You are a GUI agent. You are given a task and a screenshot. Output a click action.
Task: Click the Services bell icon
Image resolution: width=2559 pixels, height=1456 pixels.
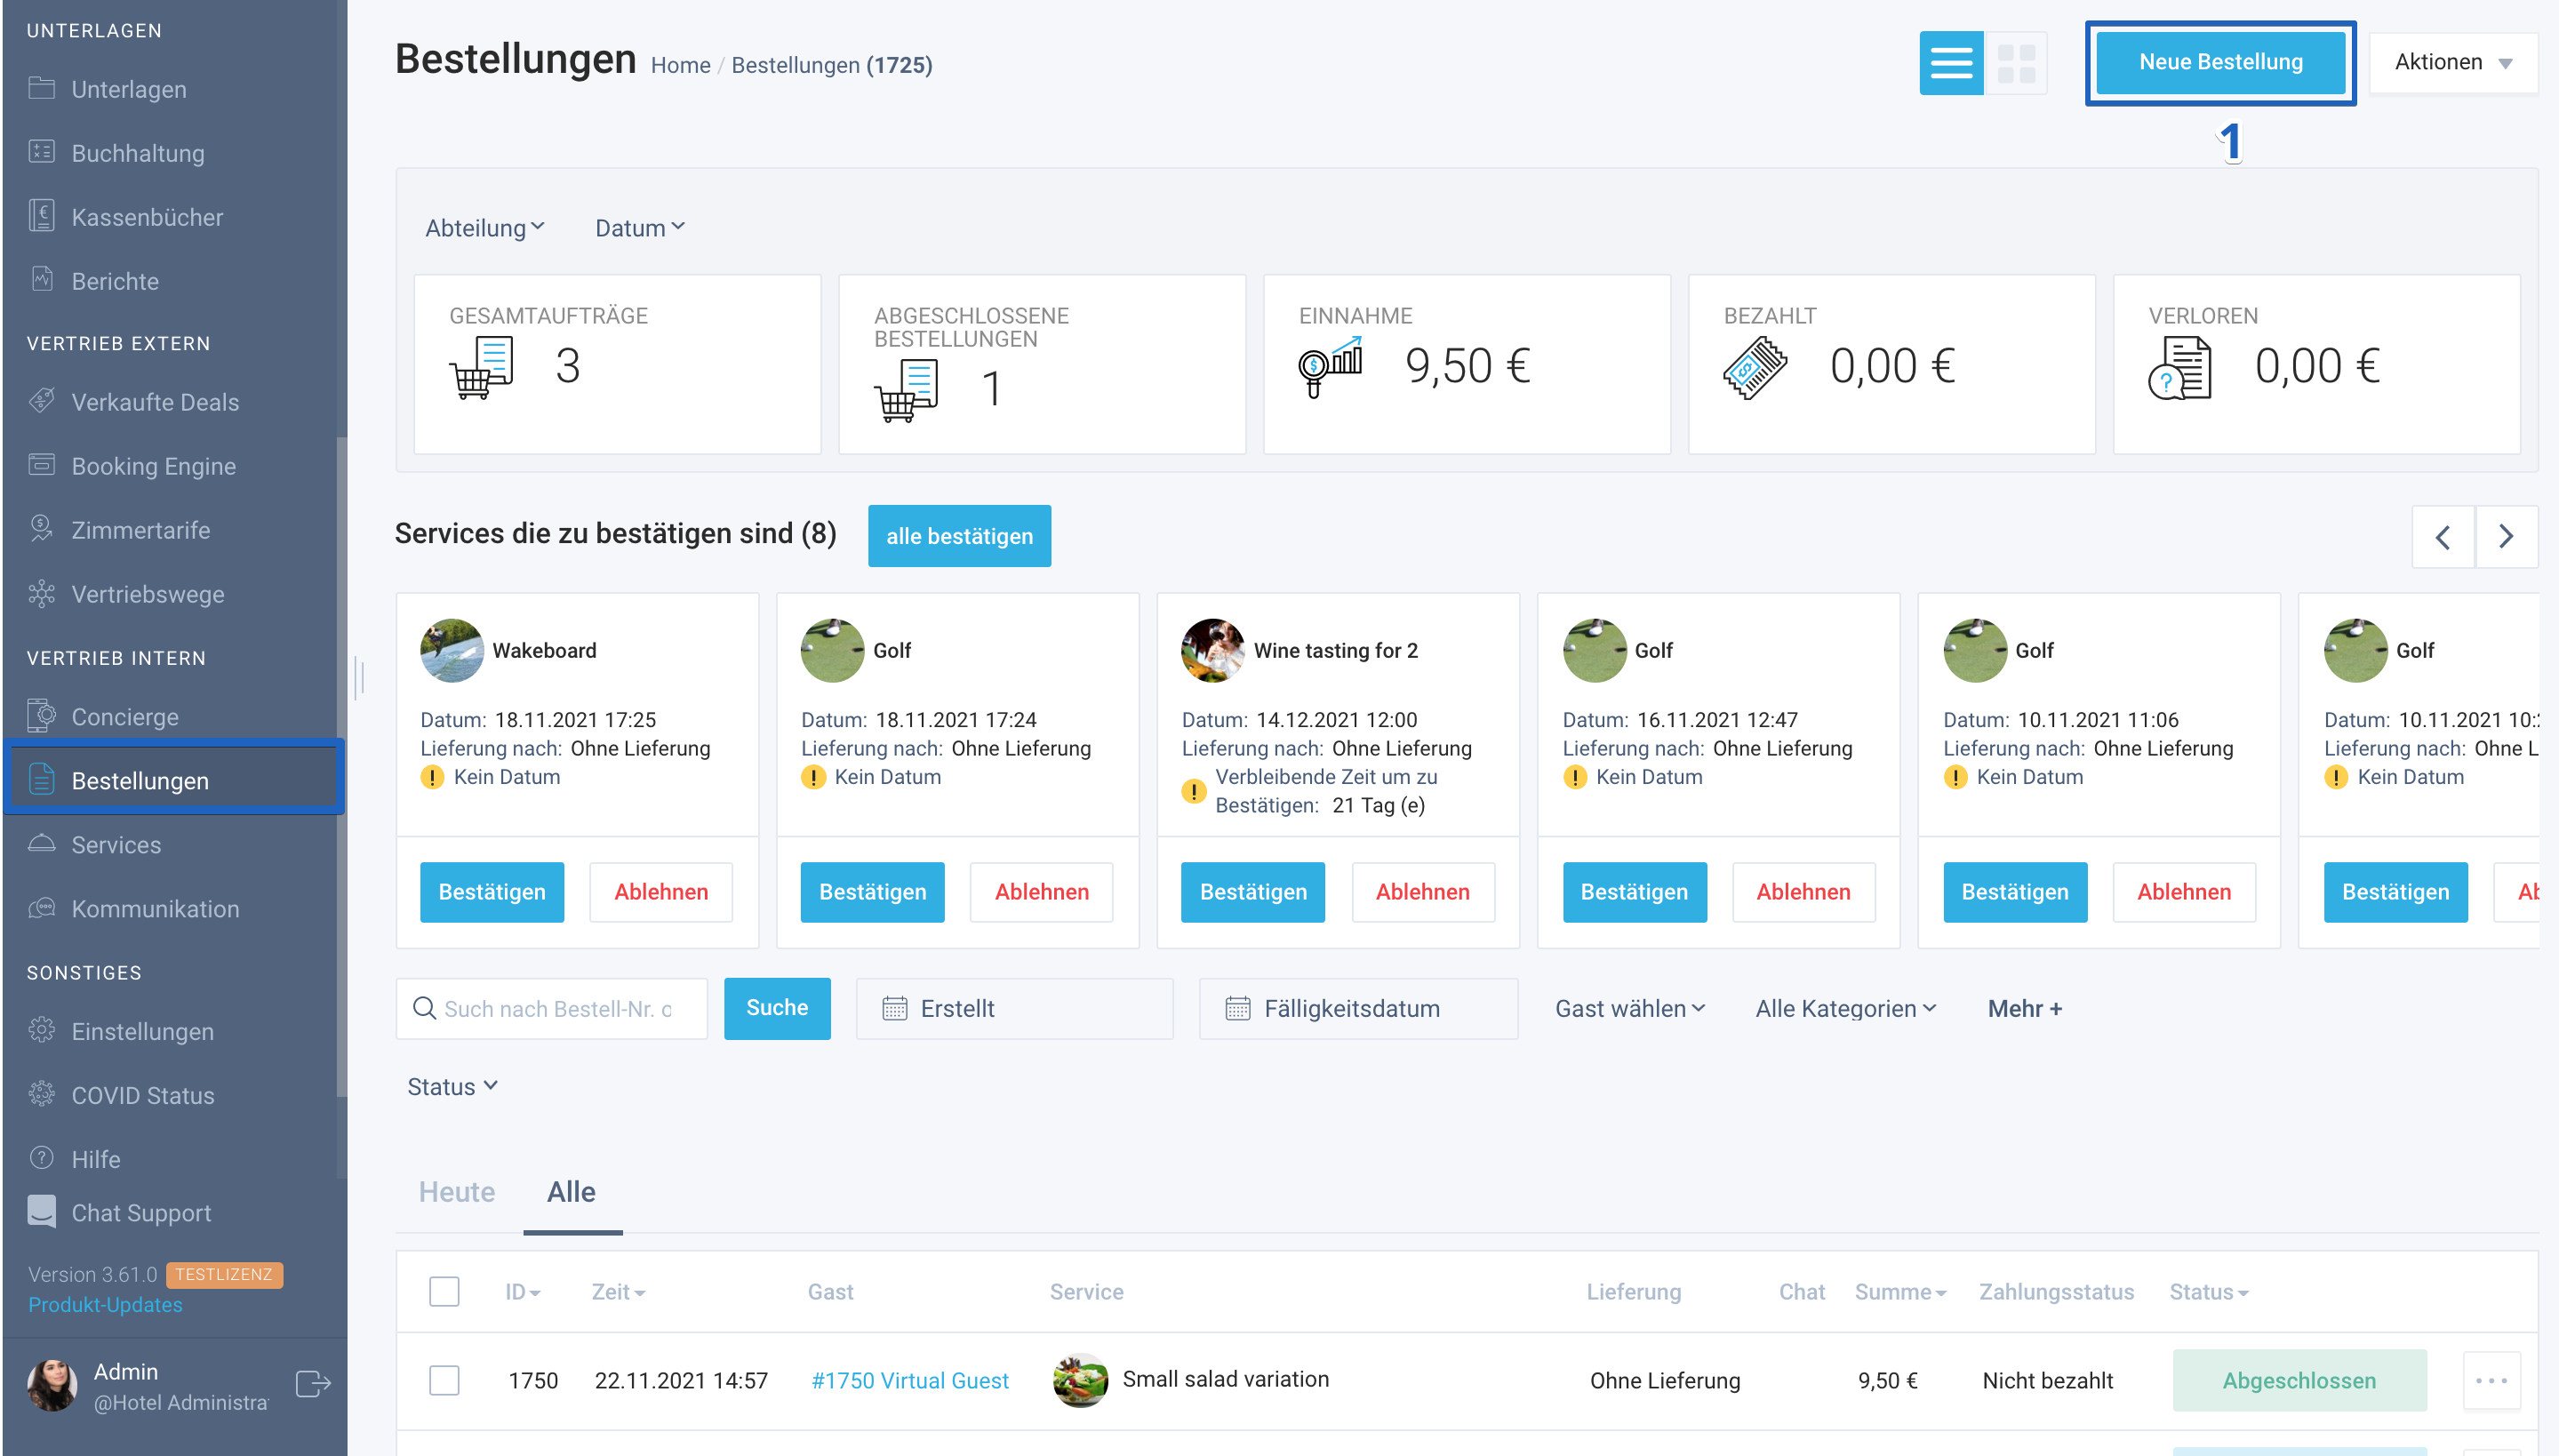(x=41, y=844)
